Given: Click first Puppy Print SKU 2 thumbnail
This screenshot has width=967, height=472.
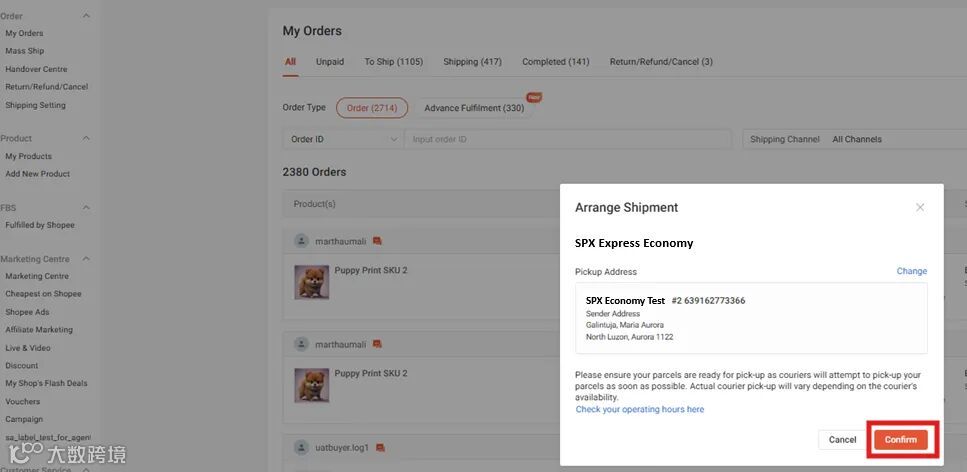Looking at the screenshot, I should [311, 282].
